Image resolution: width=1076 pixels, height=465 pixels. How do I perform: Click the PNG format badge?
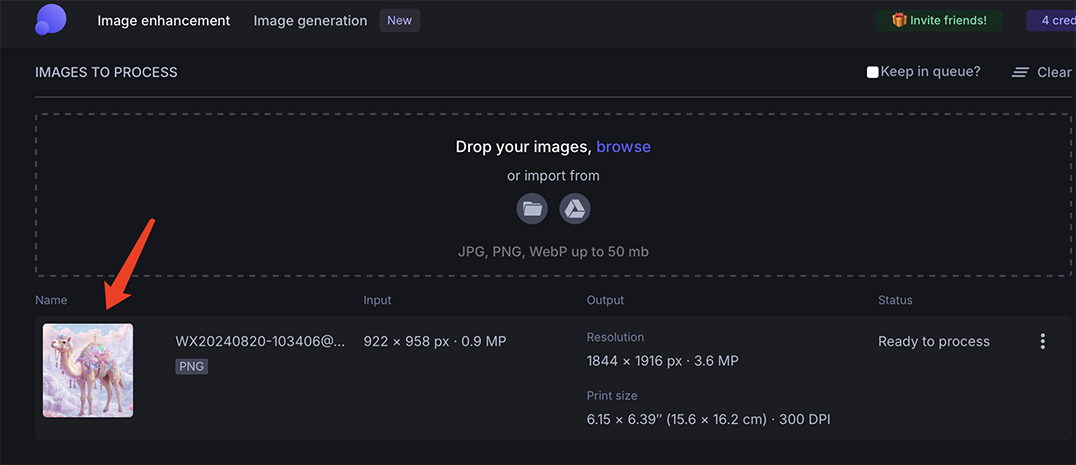[x=191, y=367]
